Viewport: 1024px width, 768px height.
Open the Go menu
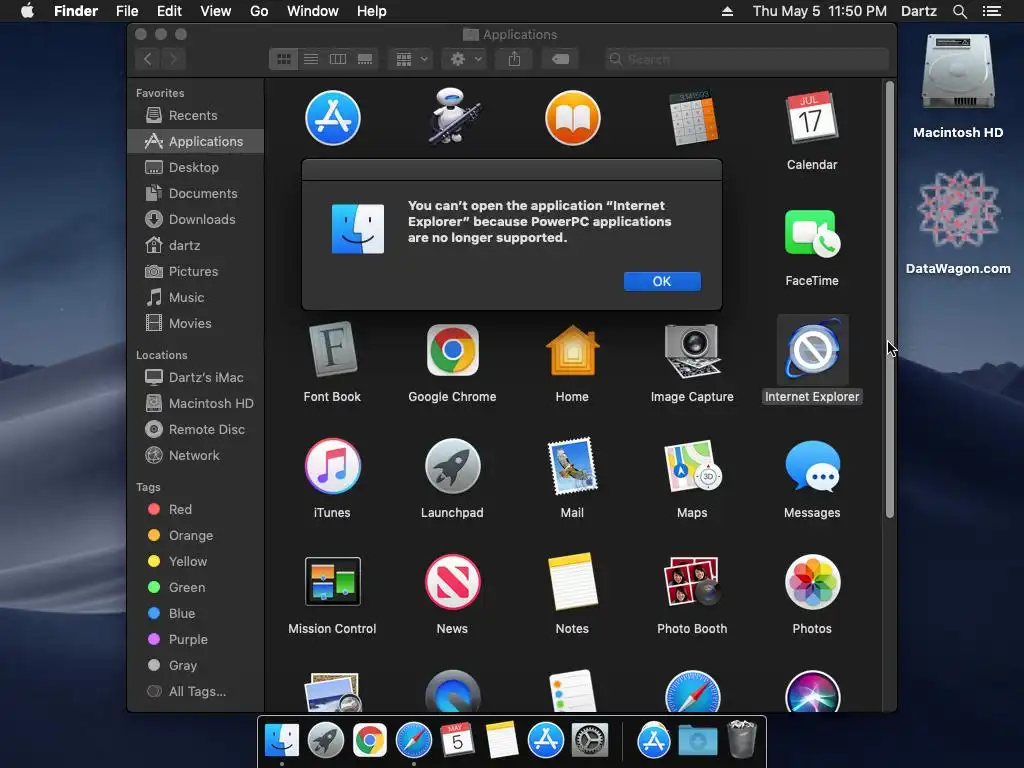click(x=259, y=11)
